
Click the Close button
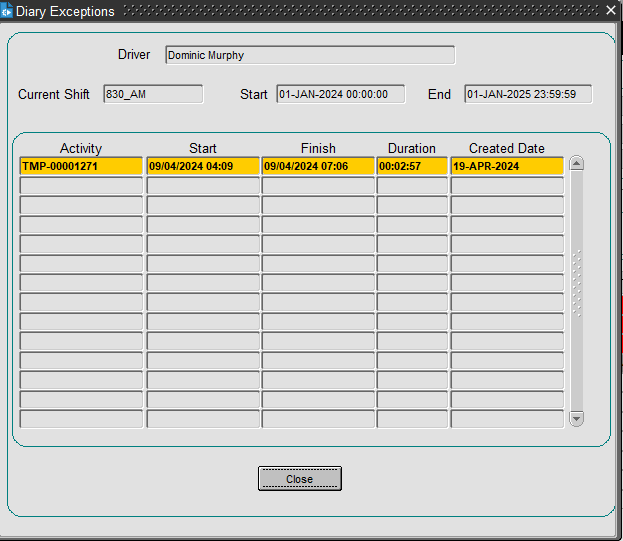(300, 478)
